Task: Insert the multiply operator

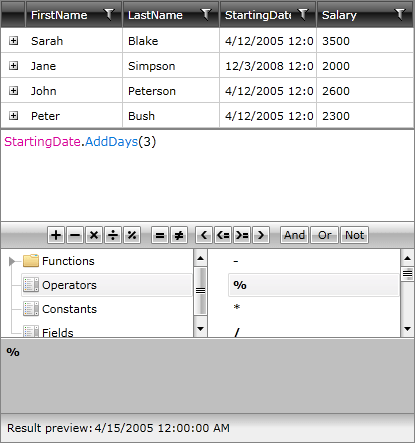Action: click(x=94, y=235)
